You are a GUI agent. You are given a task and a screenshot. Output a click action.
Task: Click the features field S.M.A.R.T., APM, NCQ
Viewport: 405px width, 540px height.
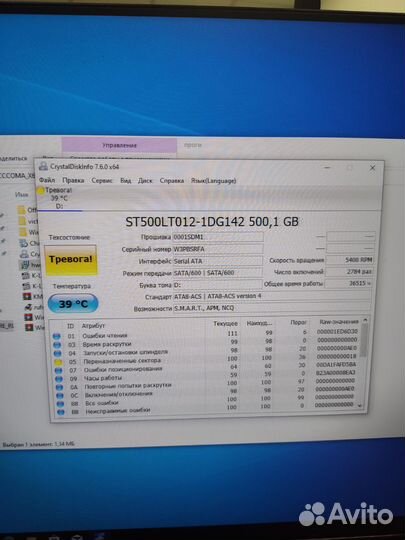[272, 308]
